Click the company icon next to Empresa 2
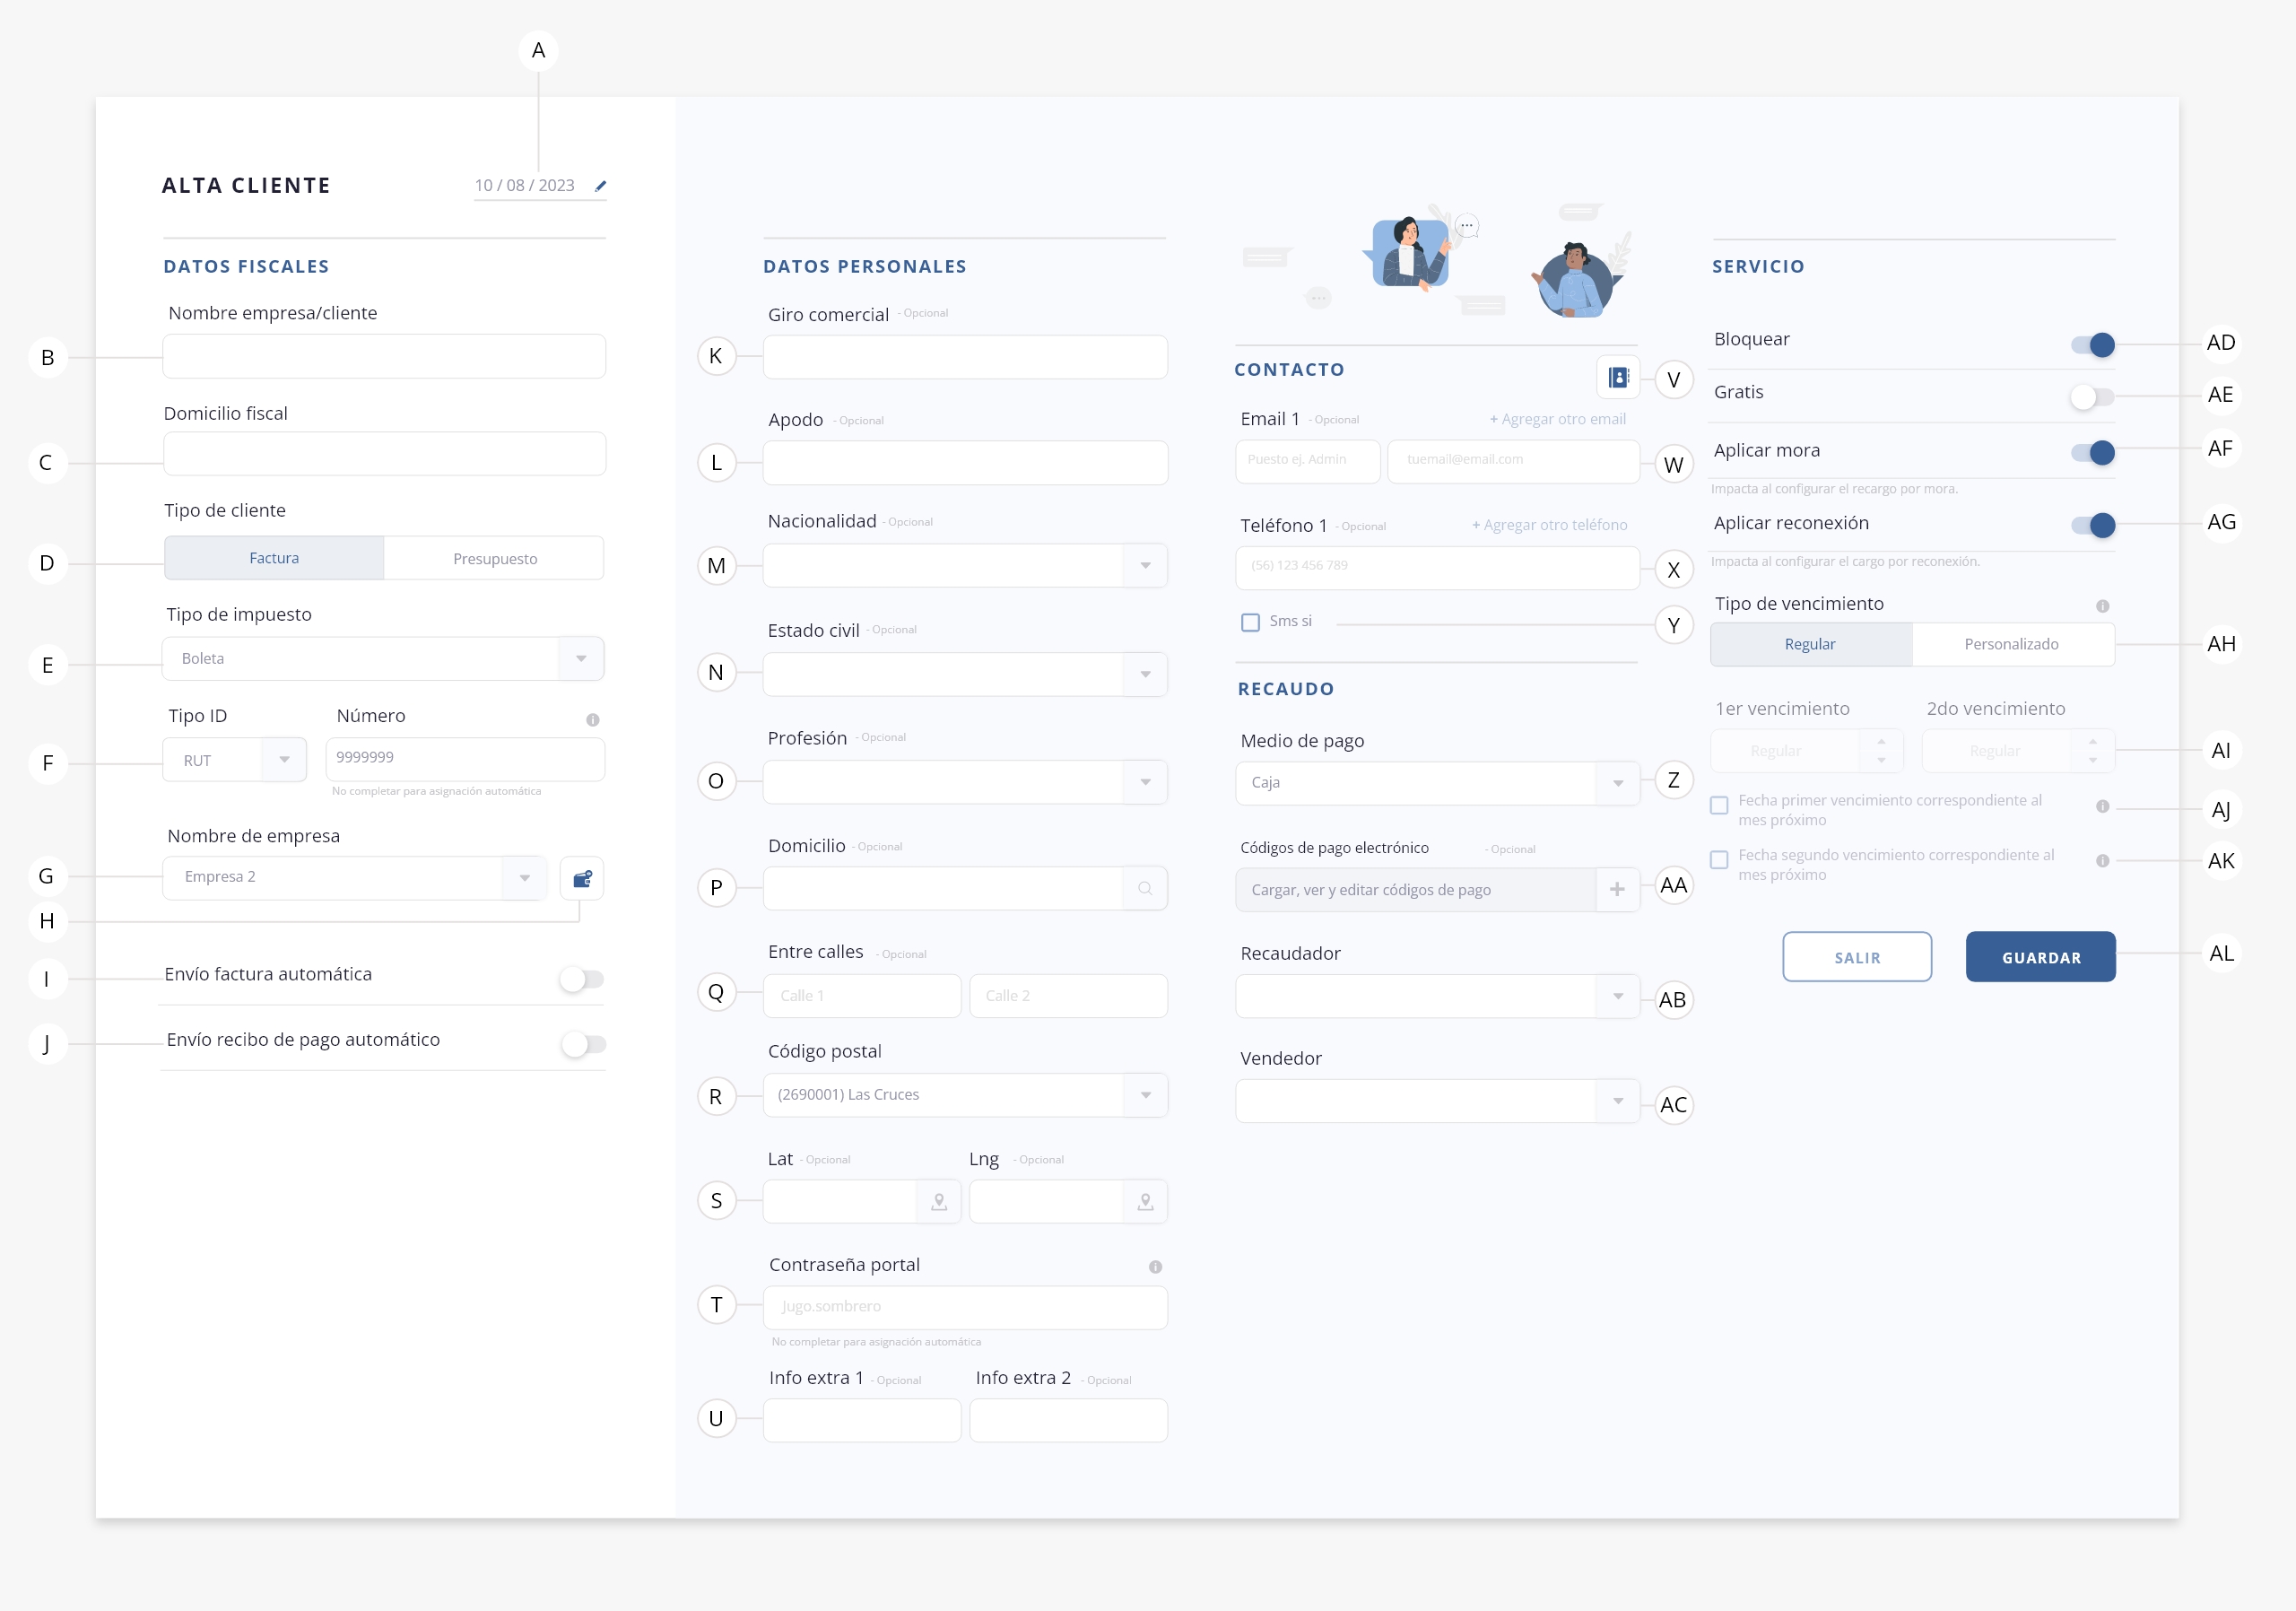The width and height of the screenshot is (2296, 1611). point(582,878)
